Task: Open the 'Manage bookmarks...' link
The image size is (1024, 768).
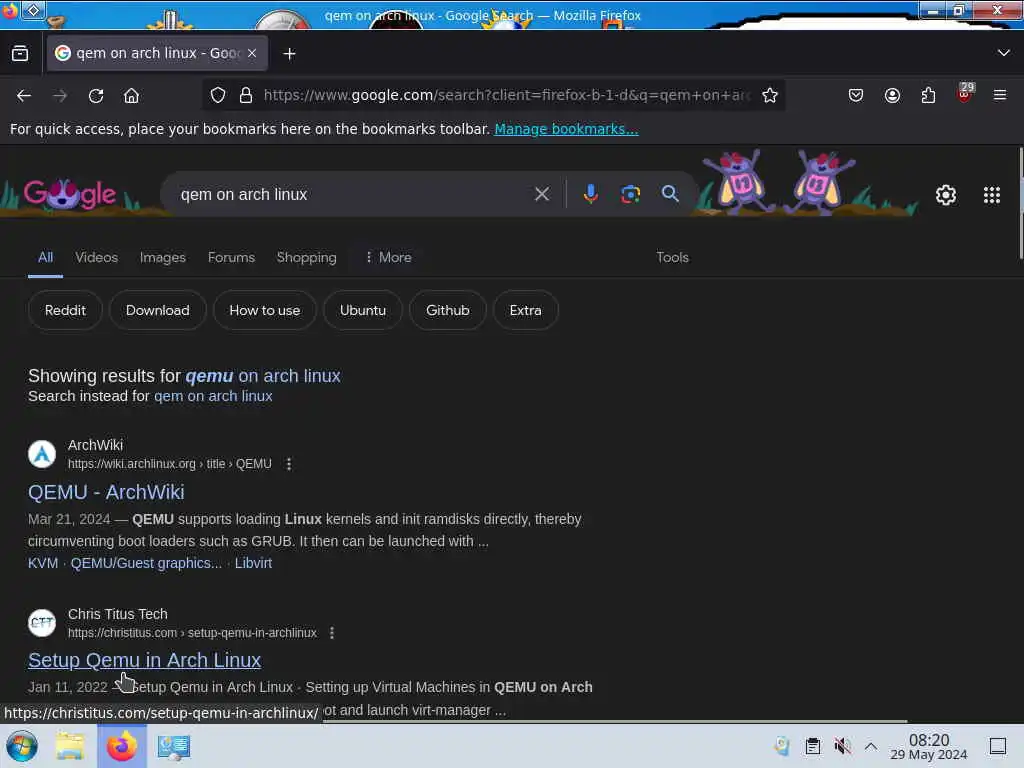Action: (566, 129)
